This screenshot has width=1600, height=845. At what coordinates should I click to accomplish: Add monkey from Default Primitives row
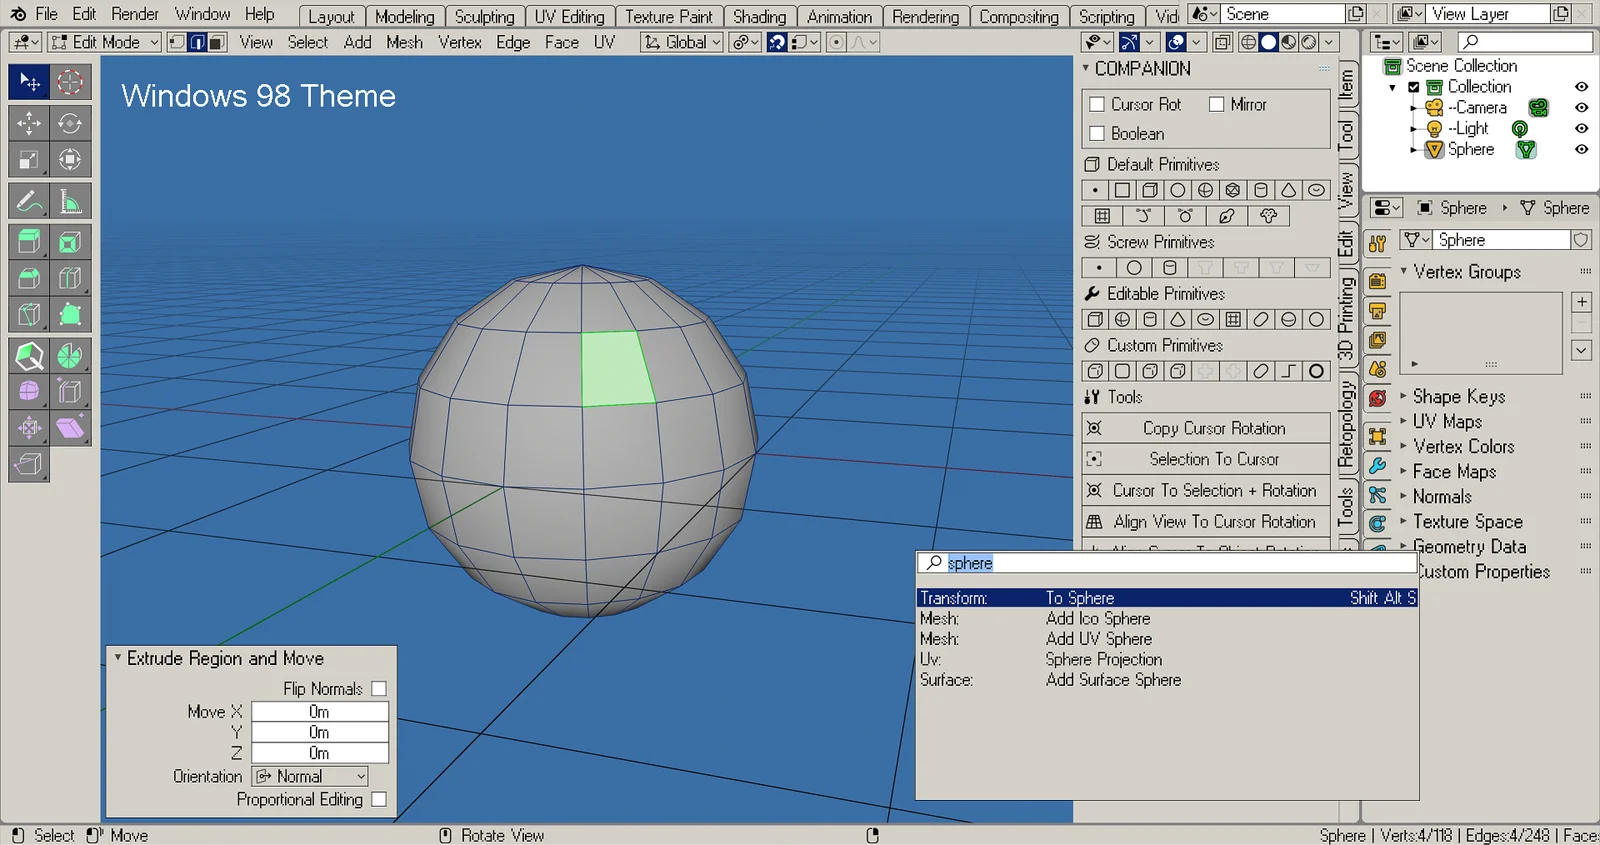(1268, 216)
